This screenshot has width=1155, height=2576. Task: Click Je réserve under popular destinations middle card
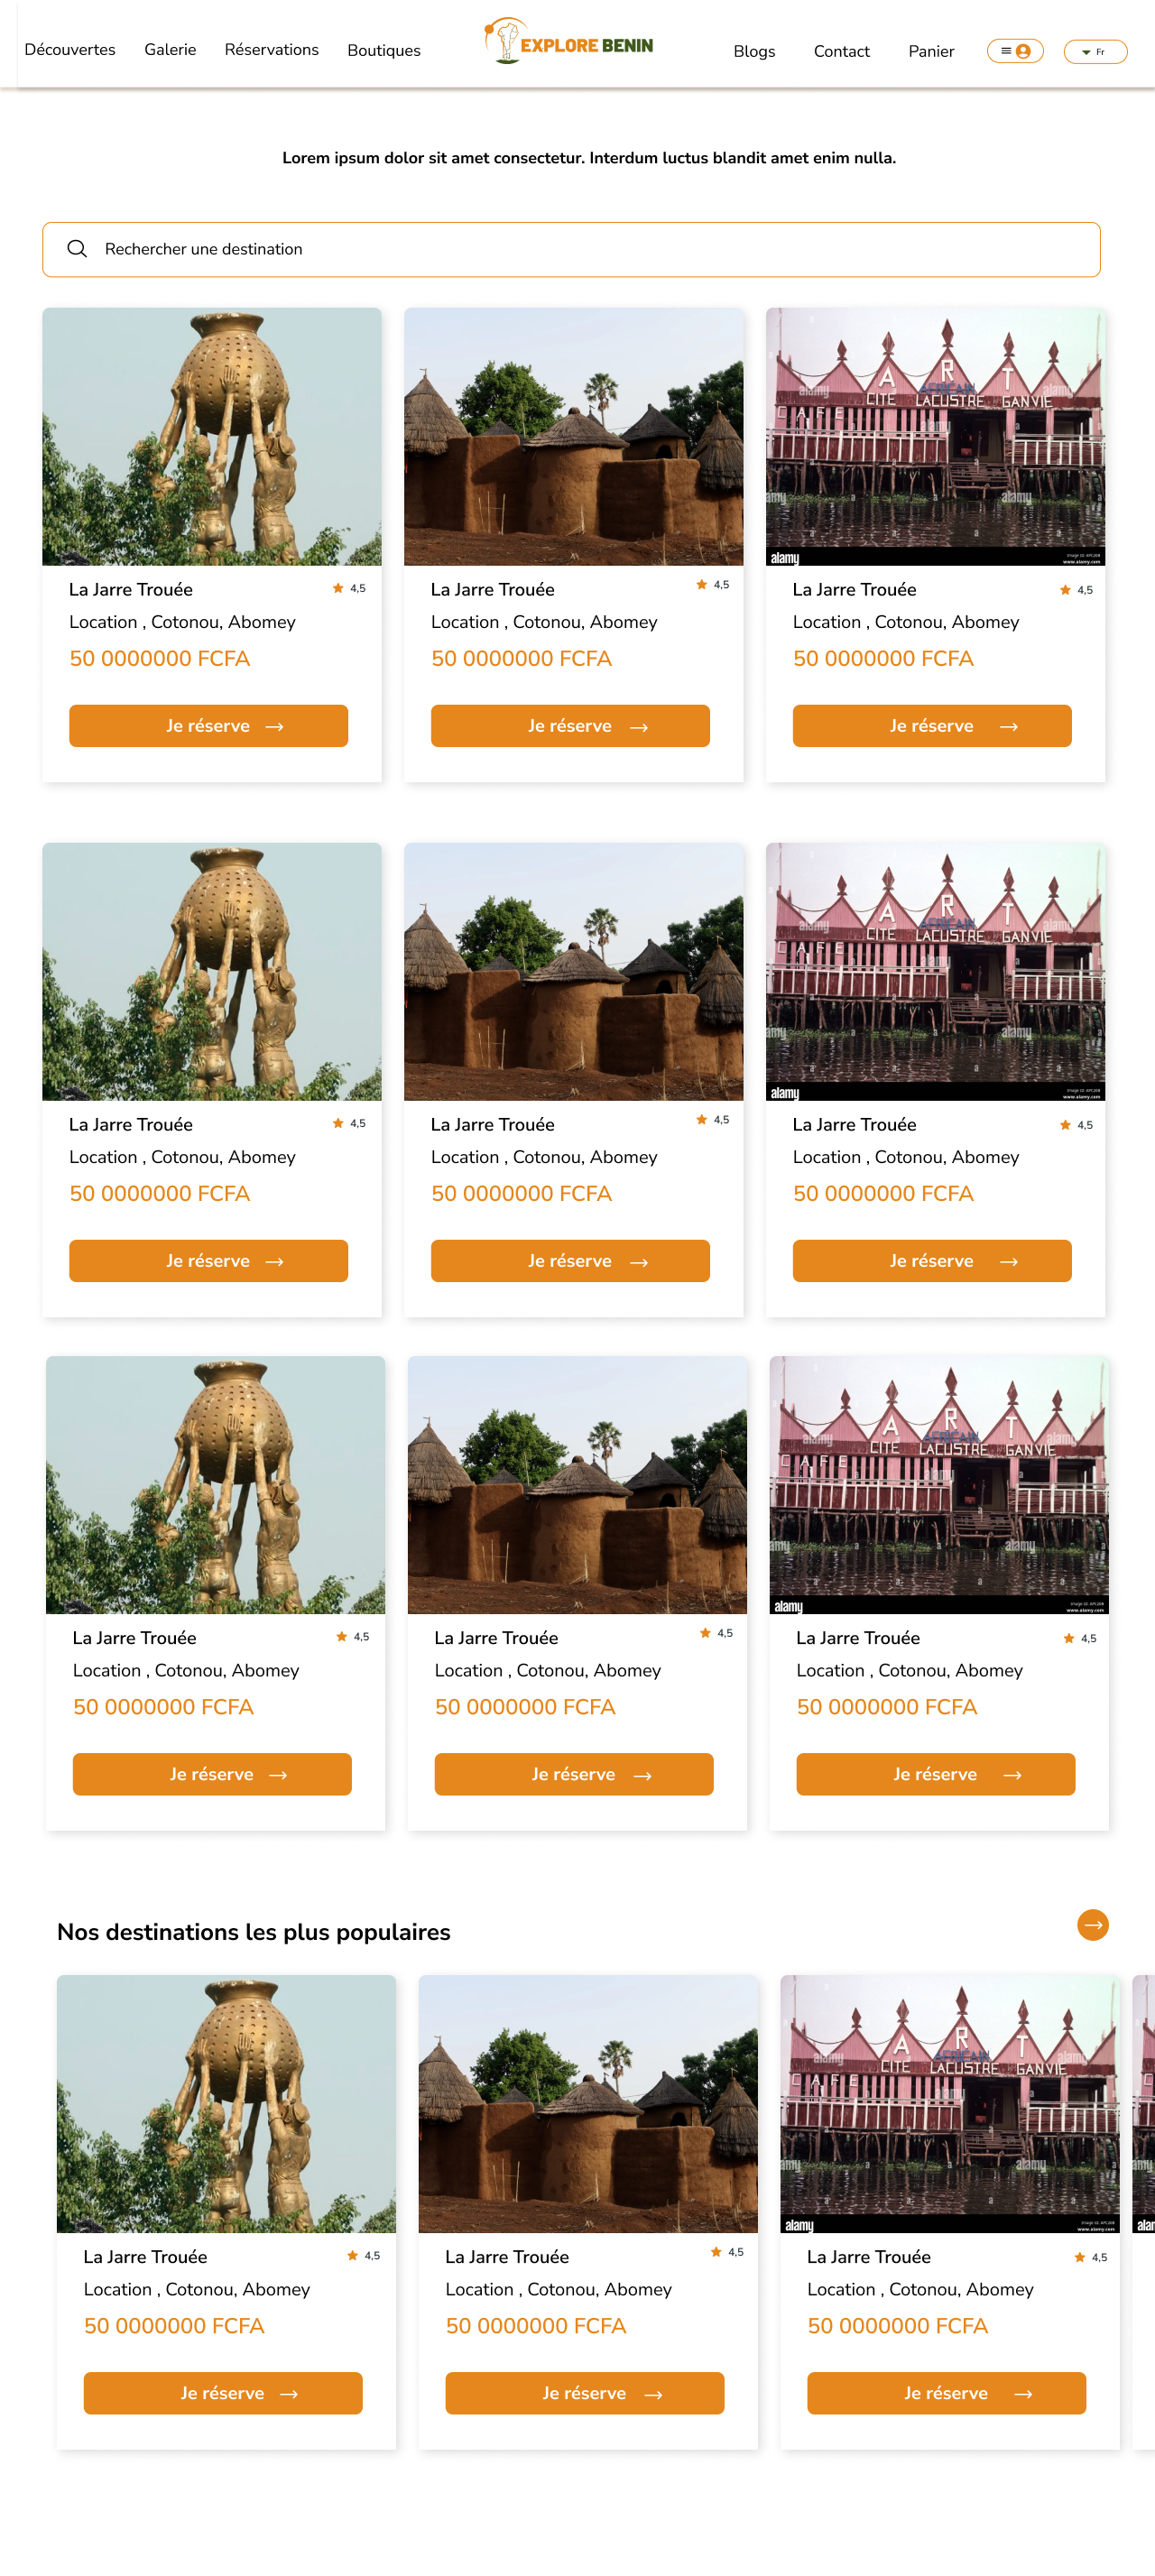click(585, 2393)
